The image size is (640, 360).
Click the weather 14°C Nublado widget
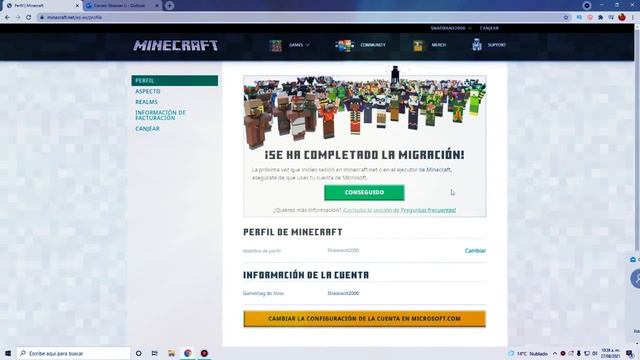tap(528, 353)
